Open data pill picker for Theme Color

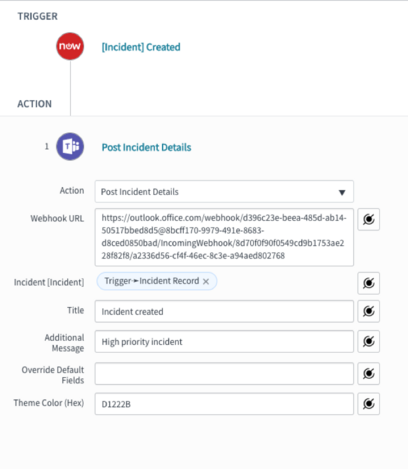(369, 404)
